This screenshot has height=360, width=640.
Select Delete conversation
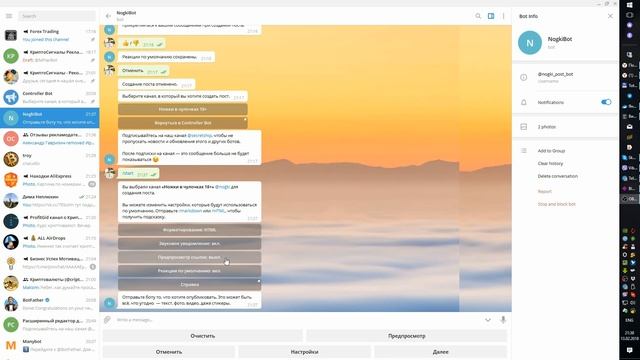click(x=558, y=176)
